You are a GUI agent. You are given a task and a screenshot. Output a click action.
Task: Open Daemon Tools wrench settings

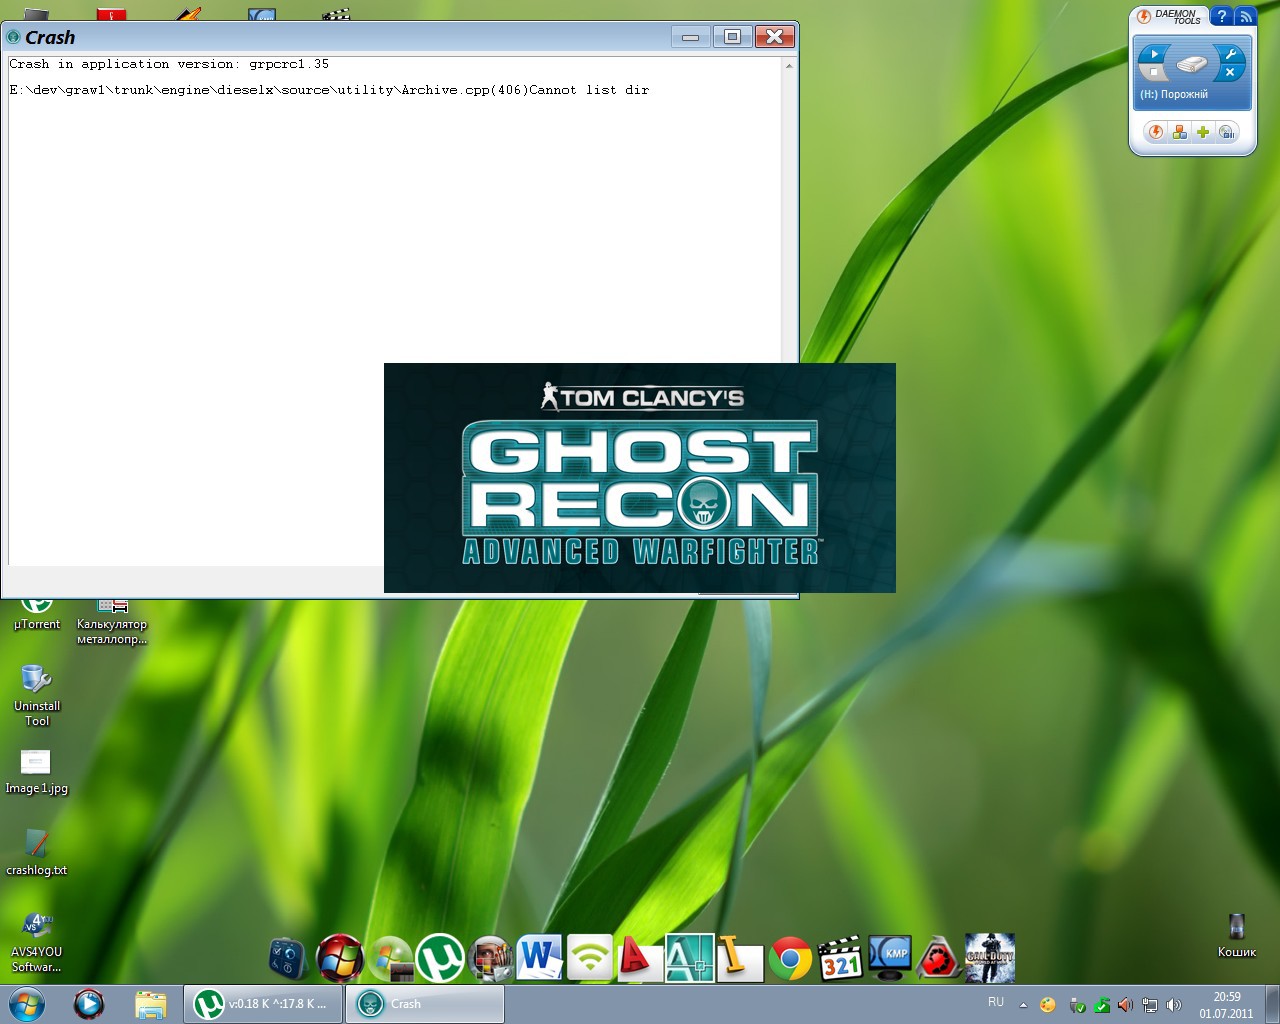pos(1231,54)
